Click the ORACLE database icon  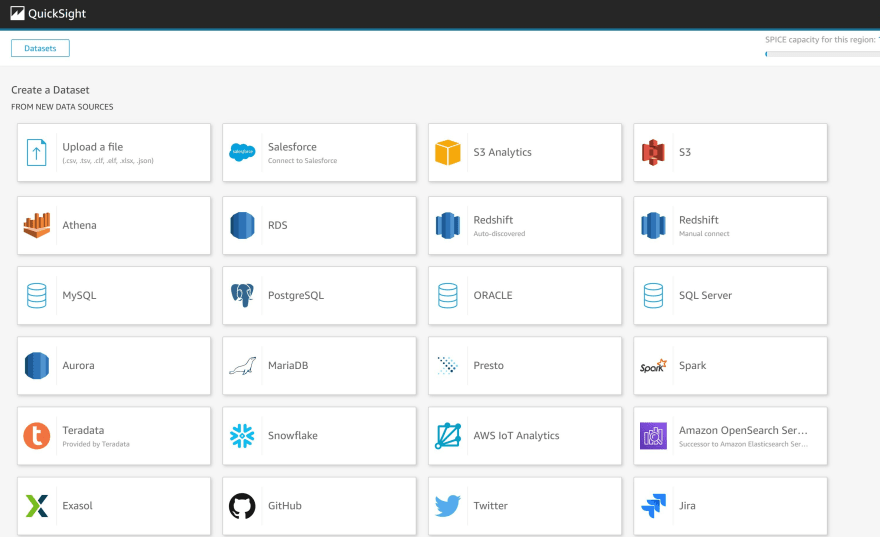pyautogui.click(x=447, y=296)
